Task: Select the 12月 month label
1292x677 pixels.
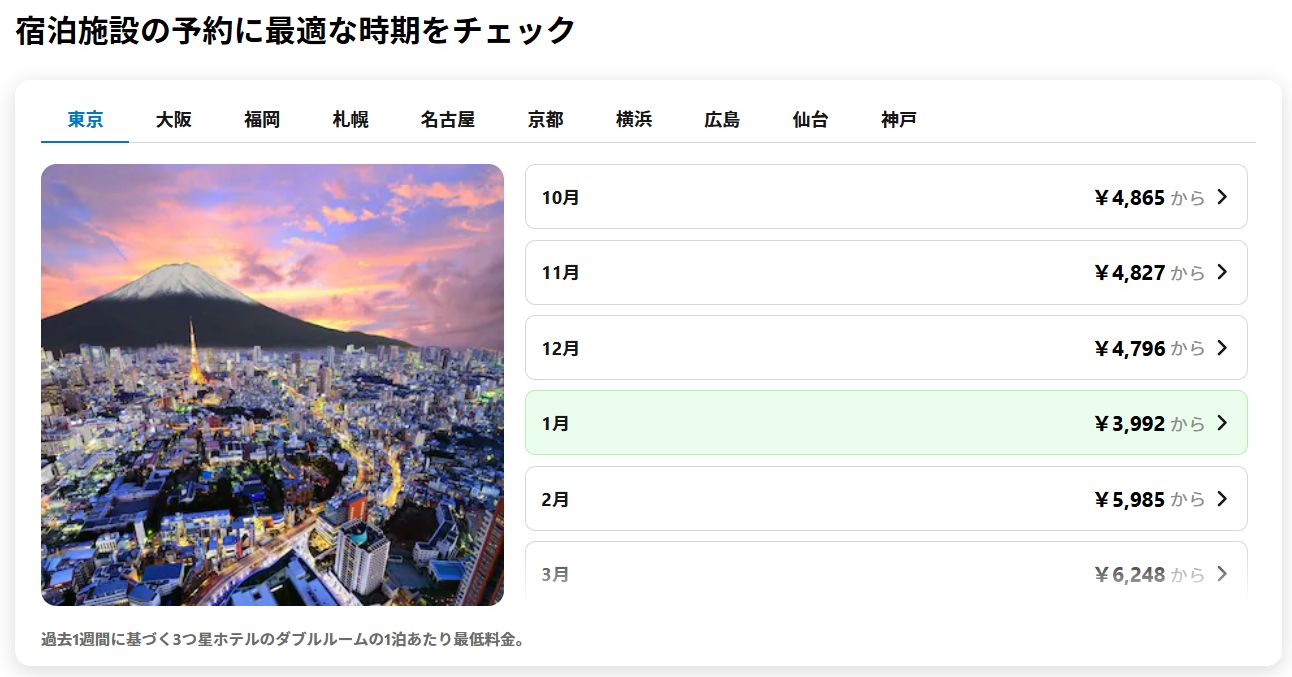Action: click(560, 349)
